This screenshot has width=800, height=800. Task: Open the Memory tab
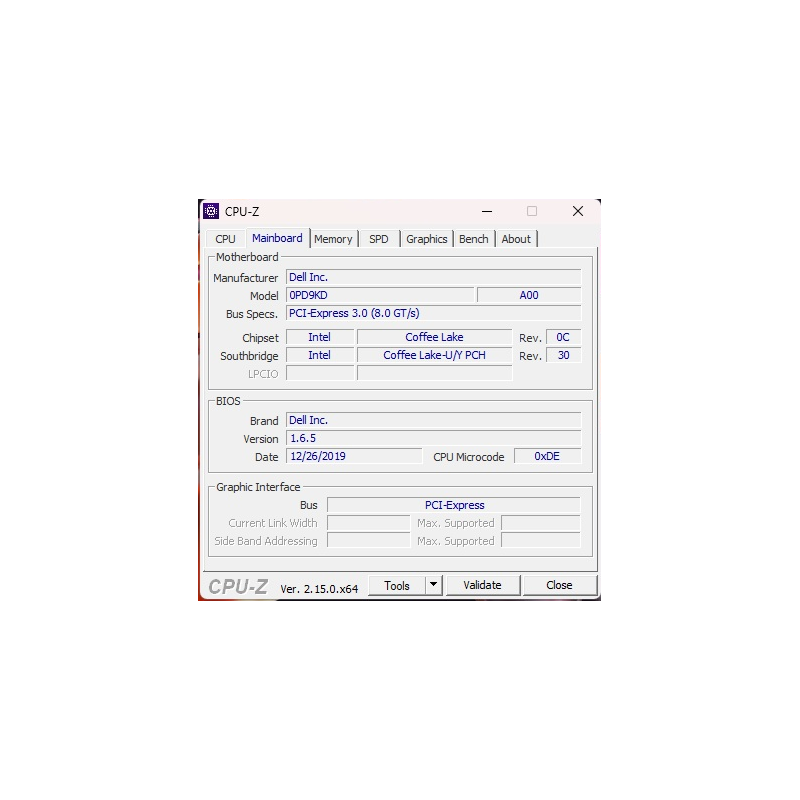point(333,239)
